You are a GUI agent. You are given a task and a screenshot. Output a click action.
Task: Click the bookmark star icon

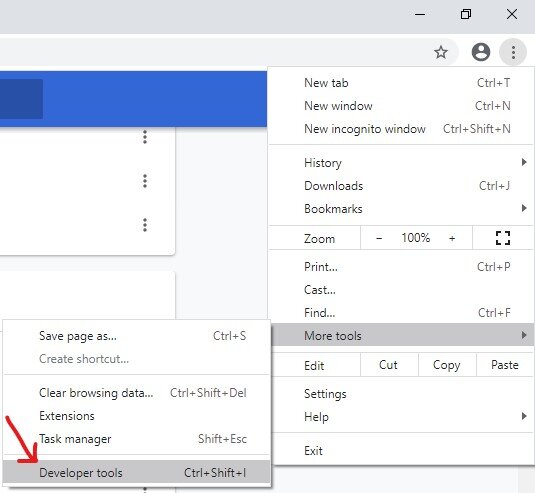[x=440, y=52]
